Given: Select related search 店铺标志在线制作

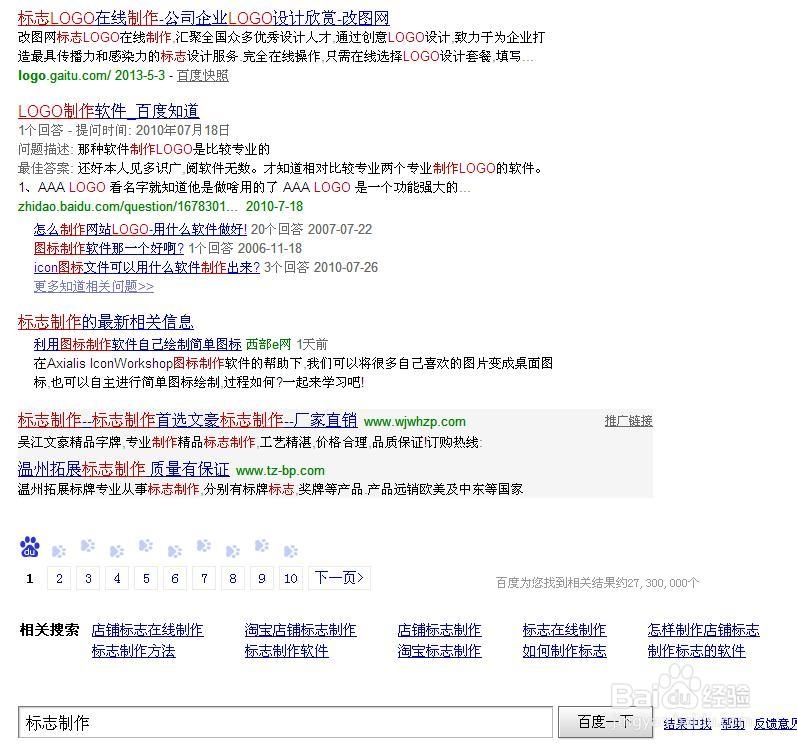Looking at the screenshot, I should point(147,630).
